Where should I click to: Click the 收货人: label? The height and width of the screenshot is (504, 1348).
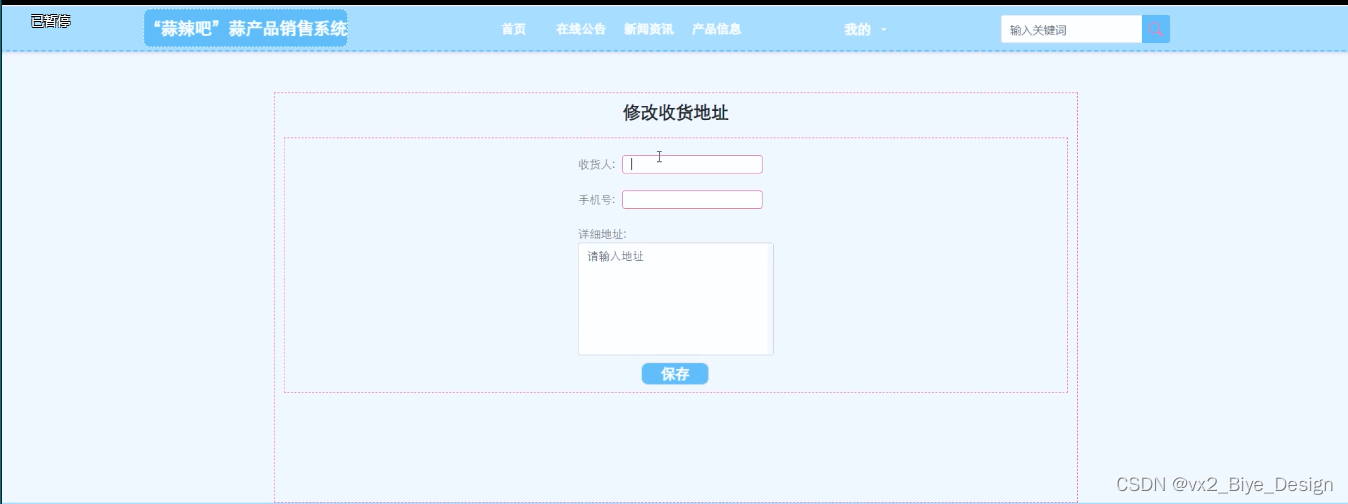(x=597, y=164)
